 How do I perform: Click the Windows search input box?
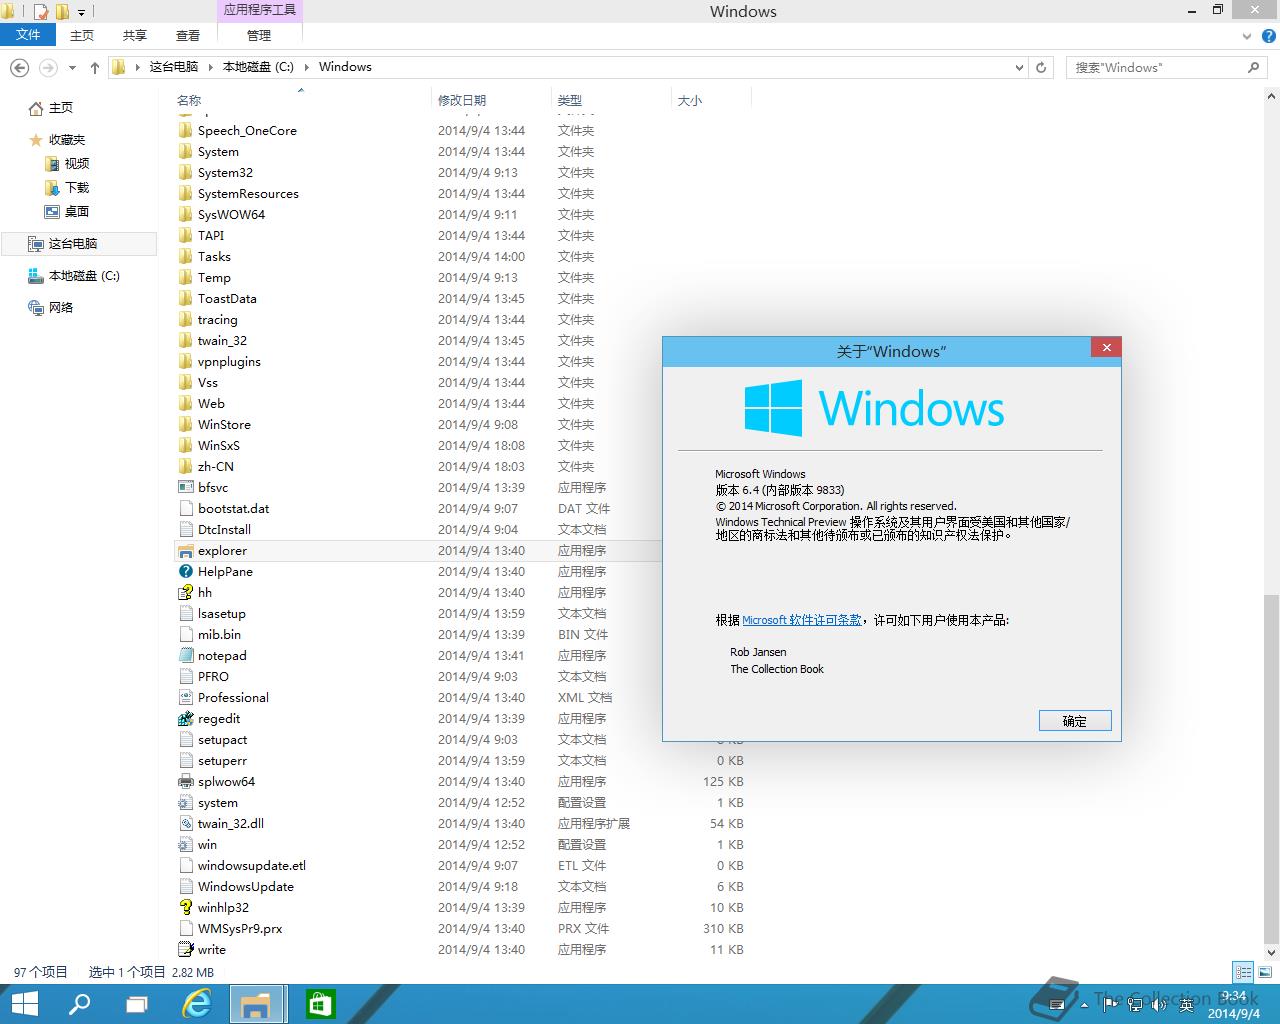click(x=1157, y=67)
